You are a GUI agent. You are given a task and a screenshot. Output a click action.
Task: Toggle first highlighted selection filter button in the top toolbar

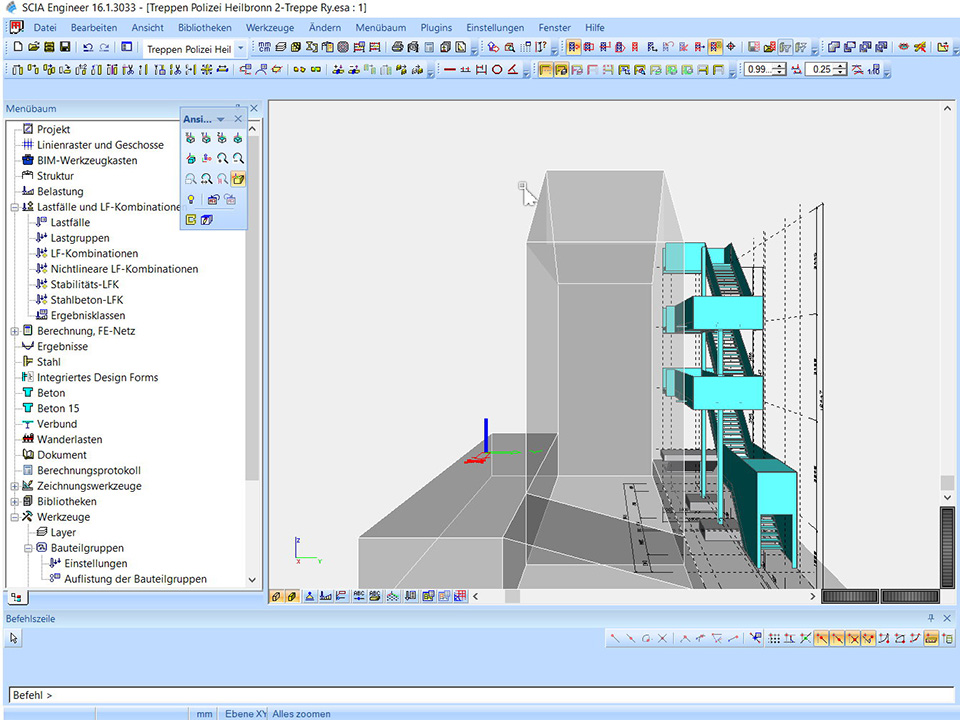(575, 47)
